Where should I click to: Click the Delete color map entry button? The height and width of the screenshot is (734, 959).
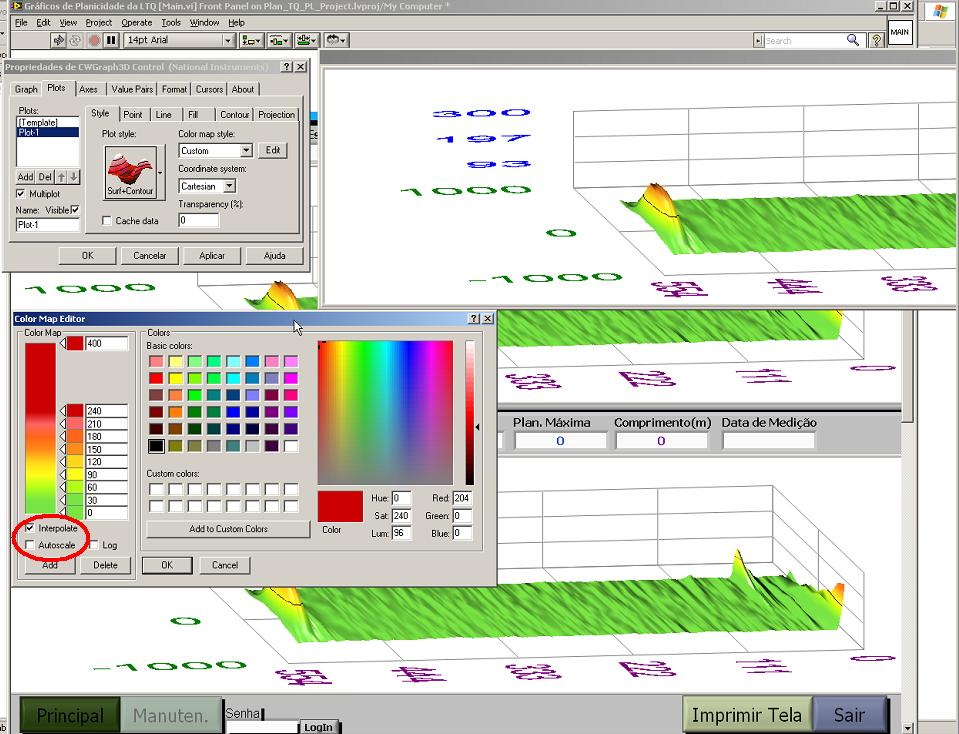[x=105, y=565]
